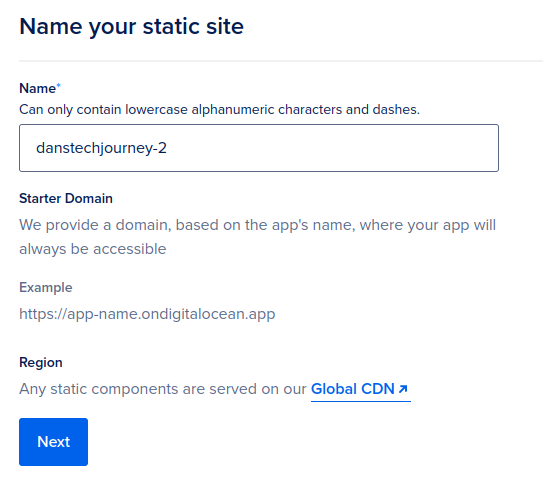This screenshot has height=491, width=543.
Task: Click the lowercase alphanumeric characters hint text
Action: (x=219, y=110)
